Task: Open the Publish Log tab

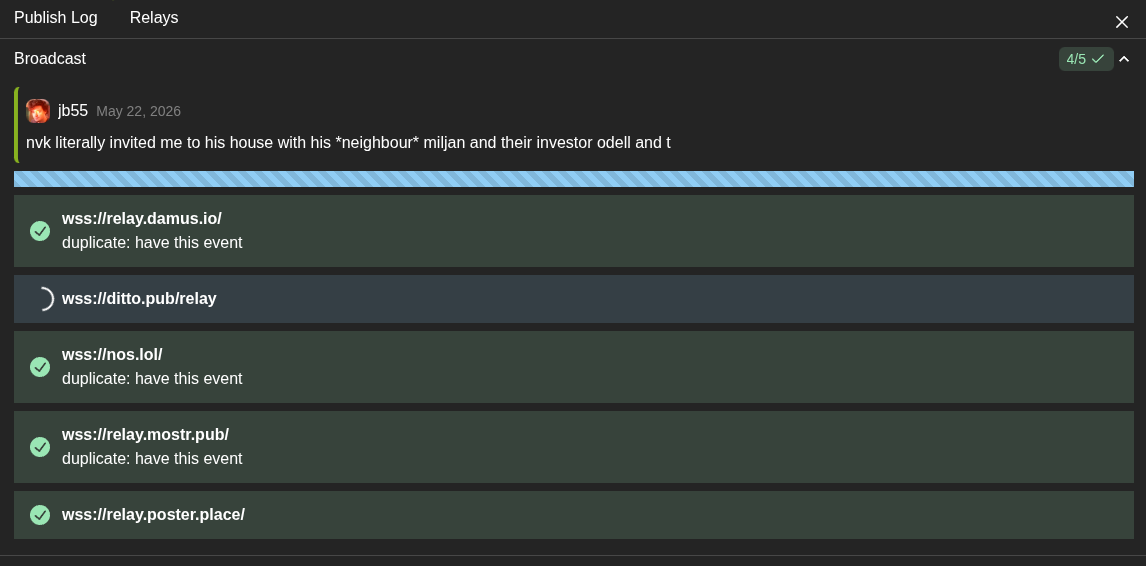Action: 56,18
